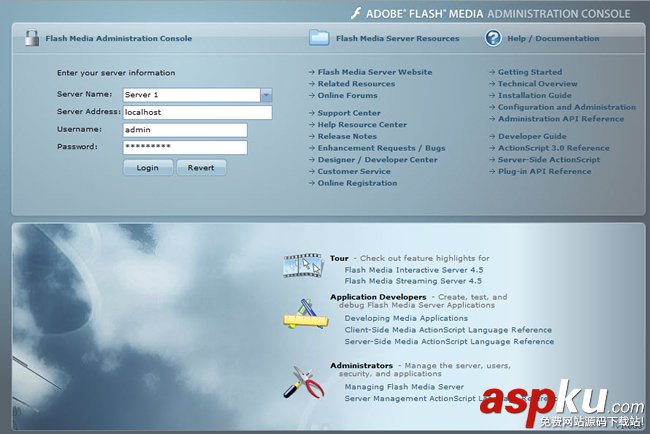This screenshot has height=434, width=650.
Task: Open the Administration API Reference link
Action: tap(561, 119)
